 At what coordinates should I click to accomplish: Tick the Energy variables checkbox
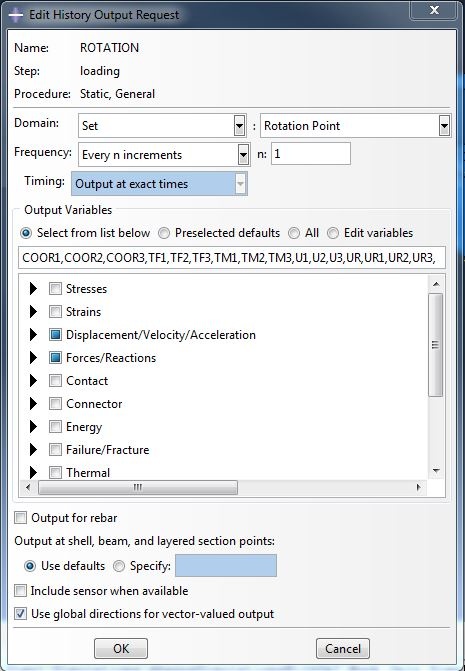(55, 427)
